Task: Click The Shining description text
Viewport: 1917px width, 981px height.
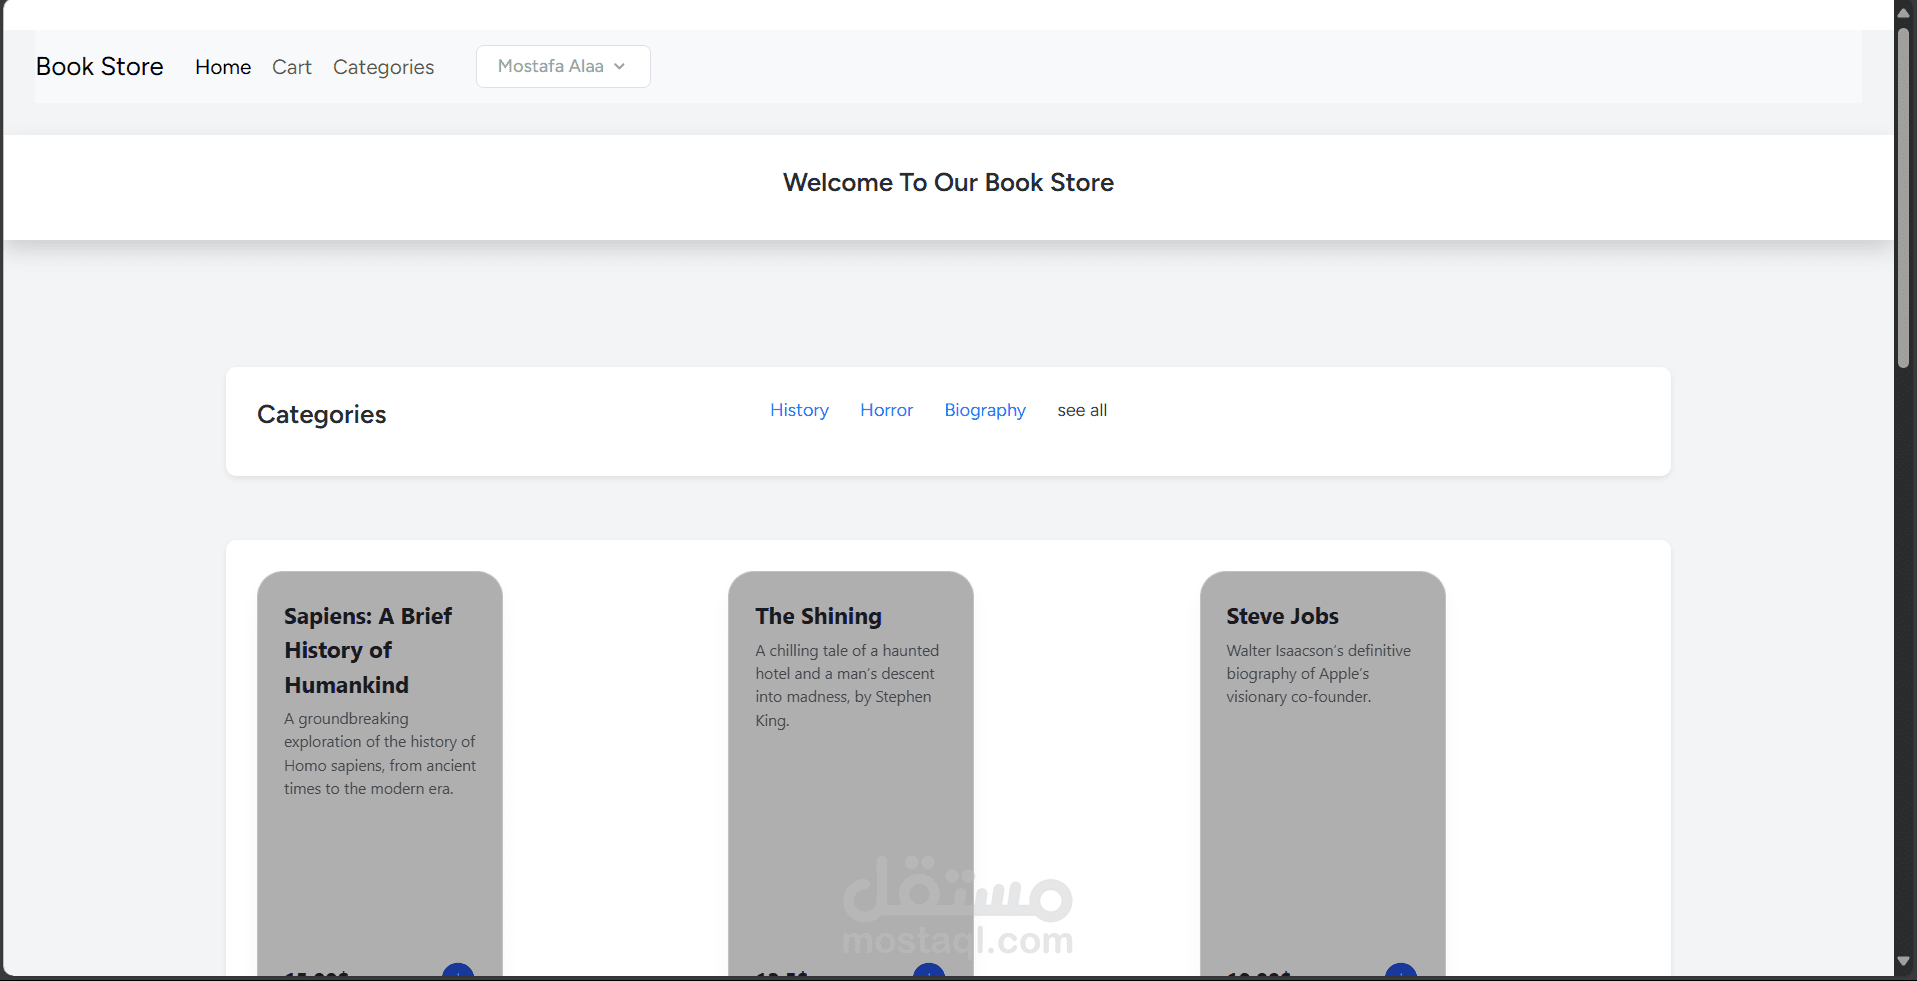Action: tap(847, 685)
